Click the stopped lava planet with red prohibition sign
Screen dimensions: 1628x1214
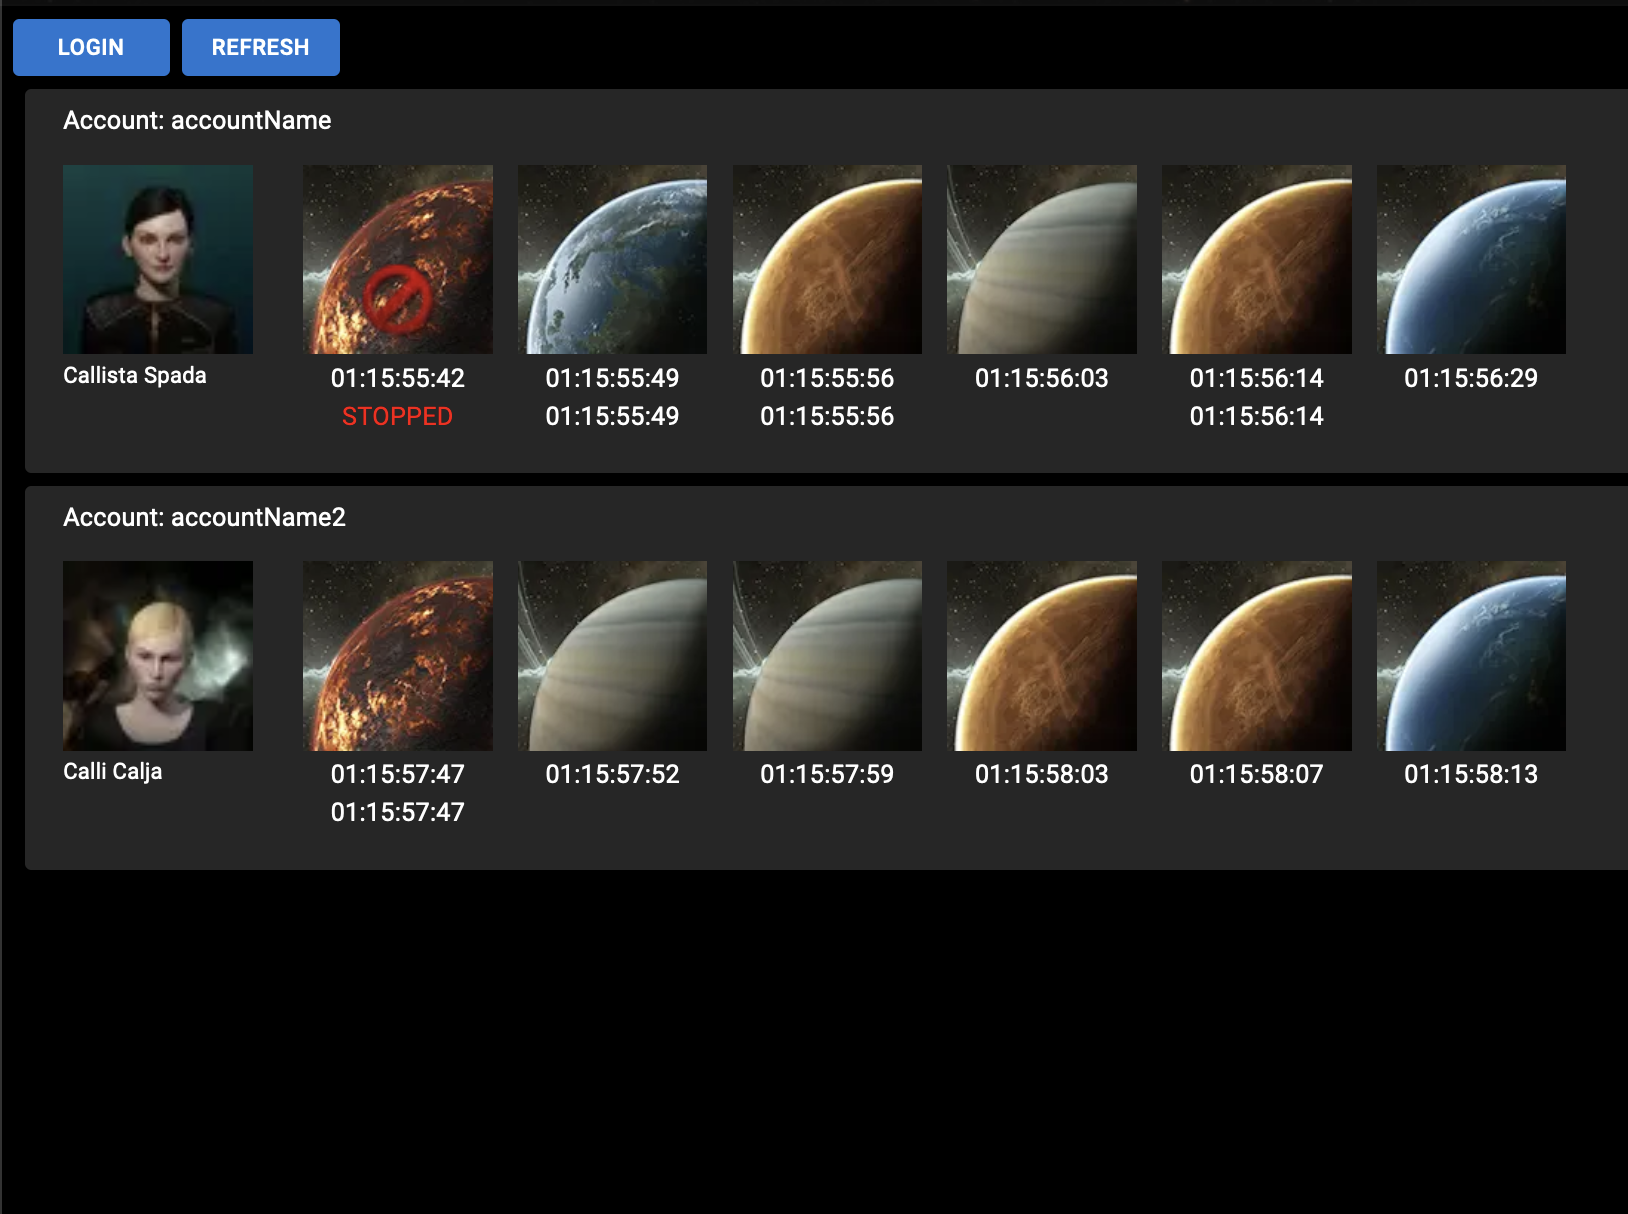click(398, 259)
